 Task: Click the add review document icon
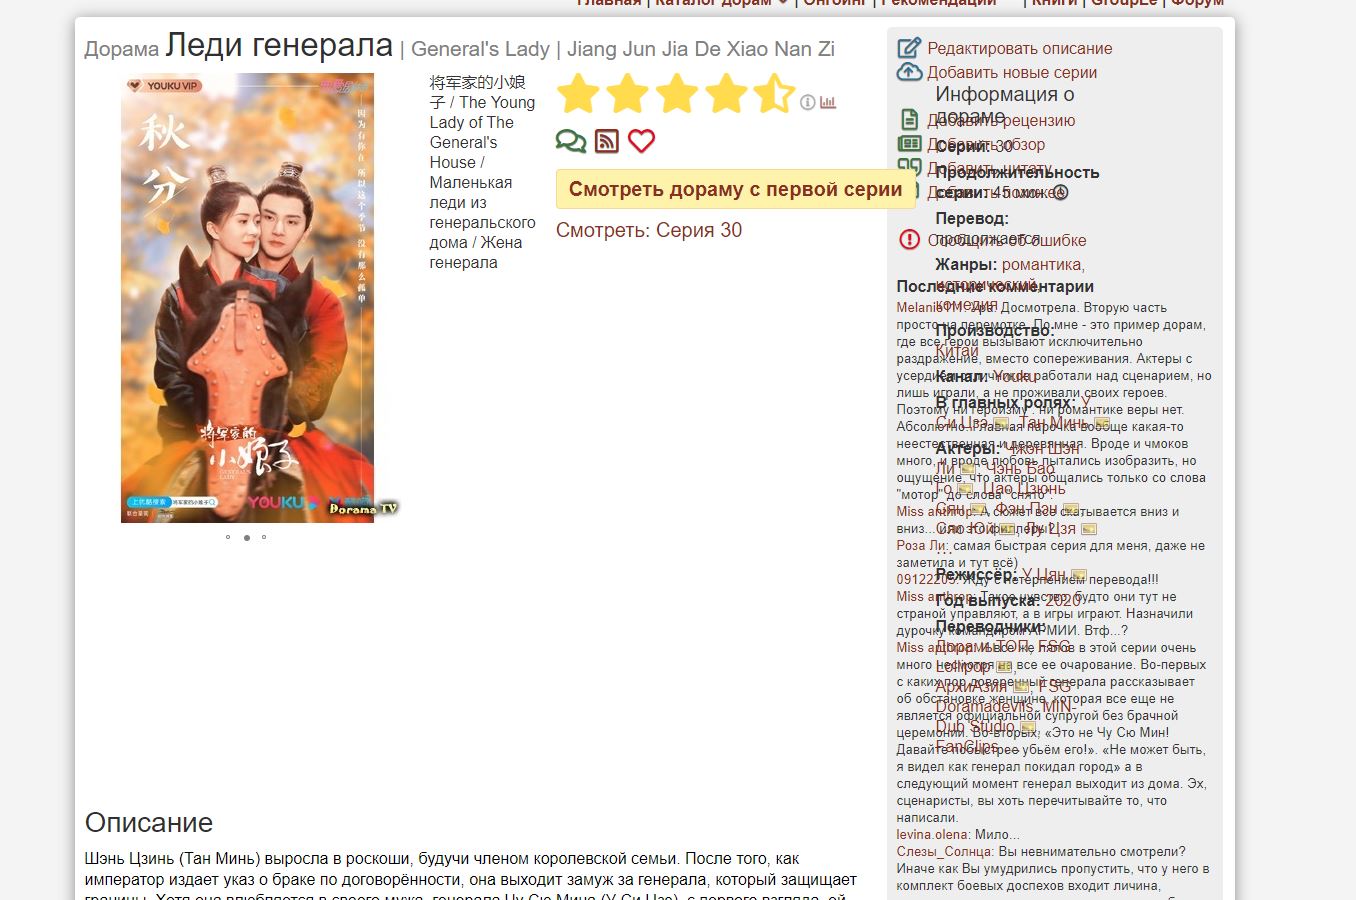click(x=909, y=119)
